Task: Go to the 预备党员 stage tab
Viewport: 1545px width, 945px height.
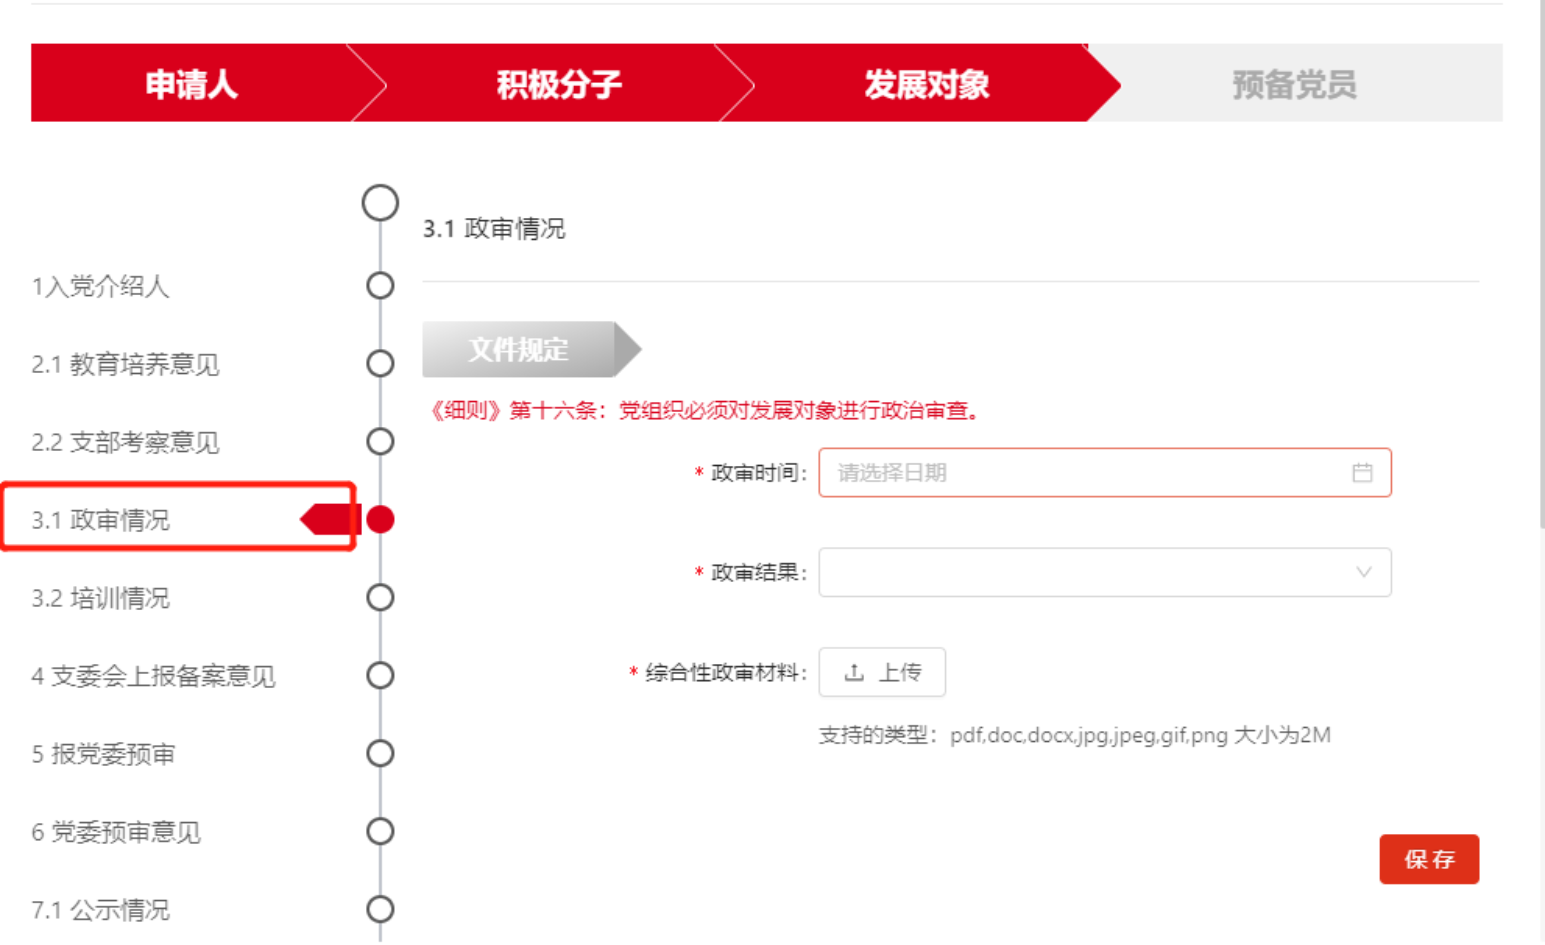Action: (x=1294, y=84)
